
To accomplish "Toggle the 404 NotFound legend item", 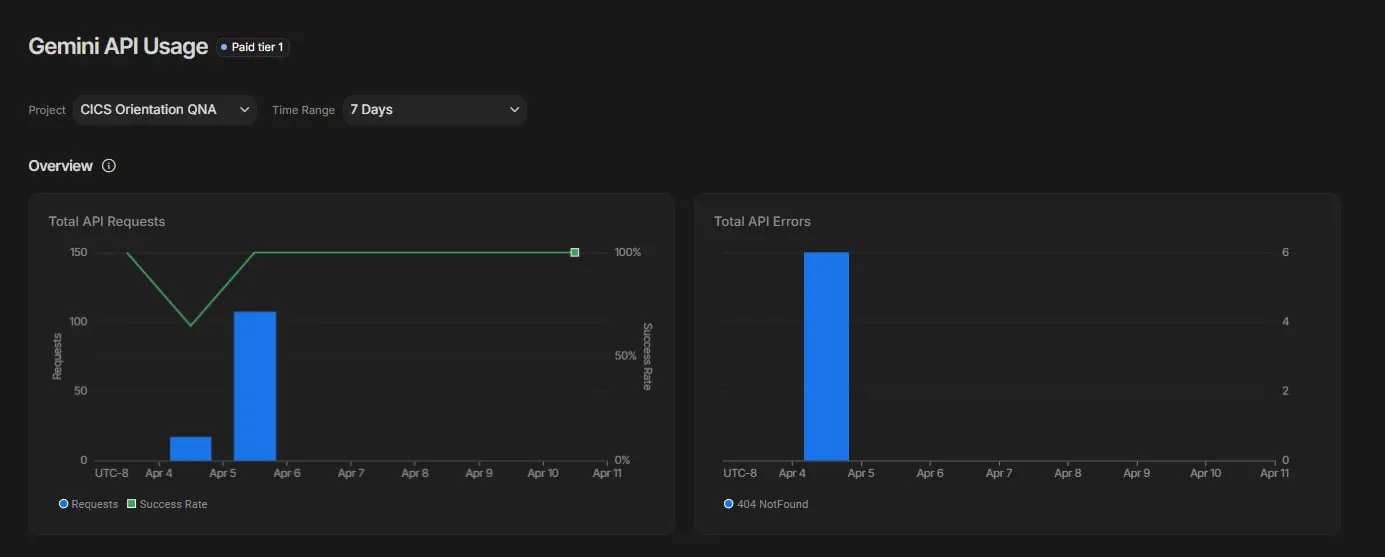I will pyautogui.click(x=766, y=504).
